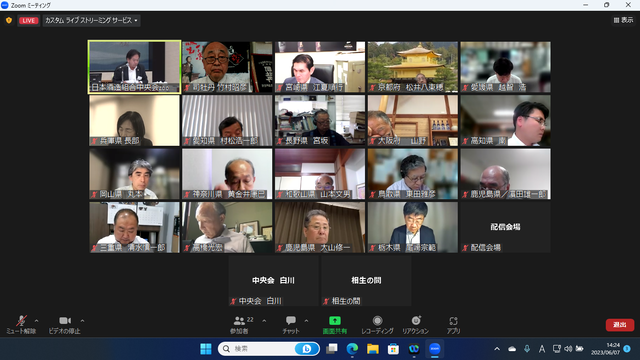Open Microsoft Edge from the taskbar
The height and width of the screenshot is (360, 640).
point(352,349)
